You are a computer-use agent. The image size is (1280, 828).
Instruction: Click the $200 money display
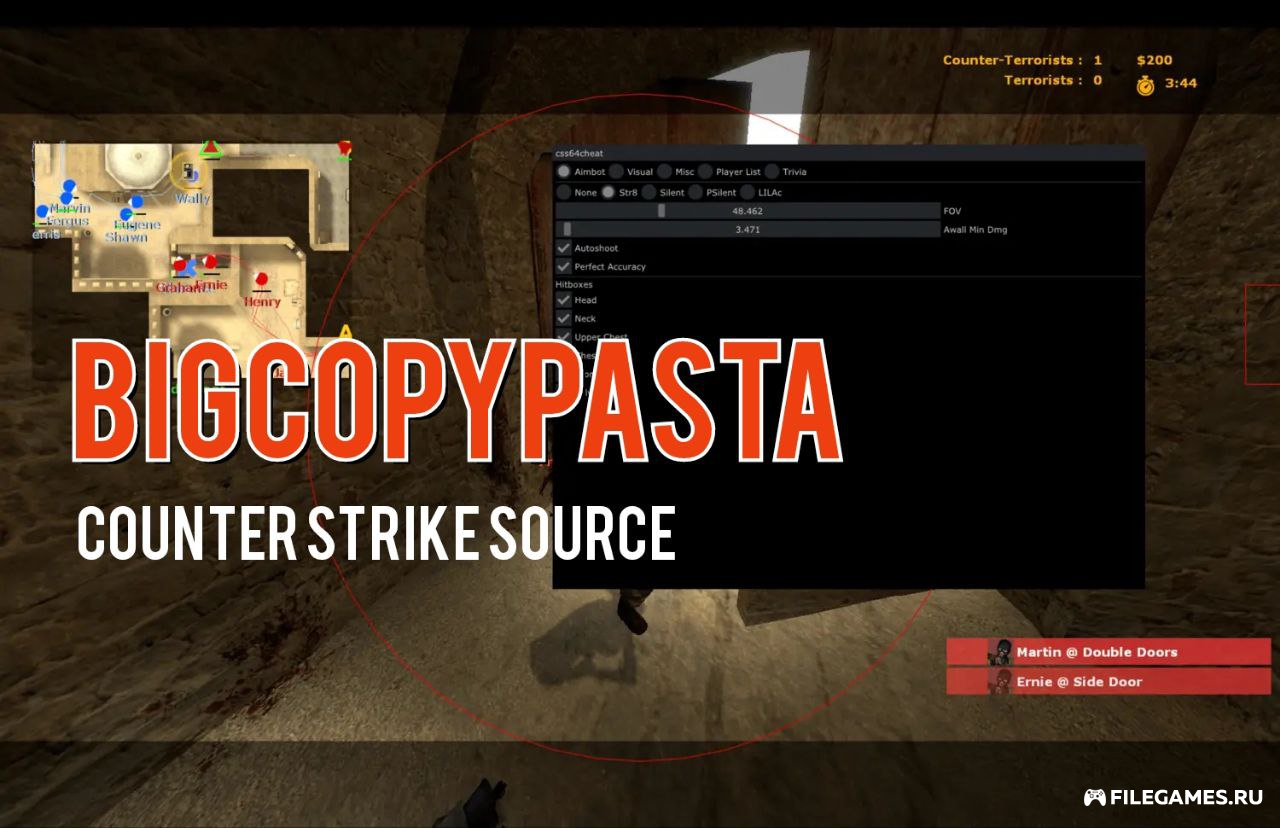[1154, 60]
